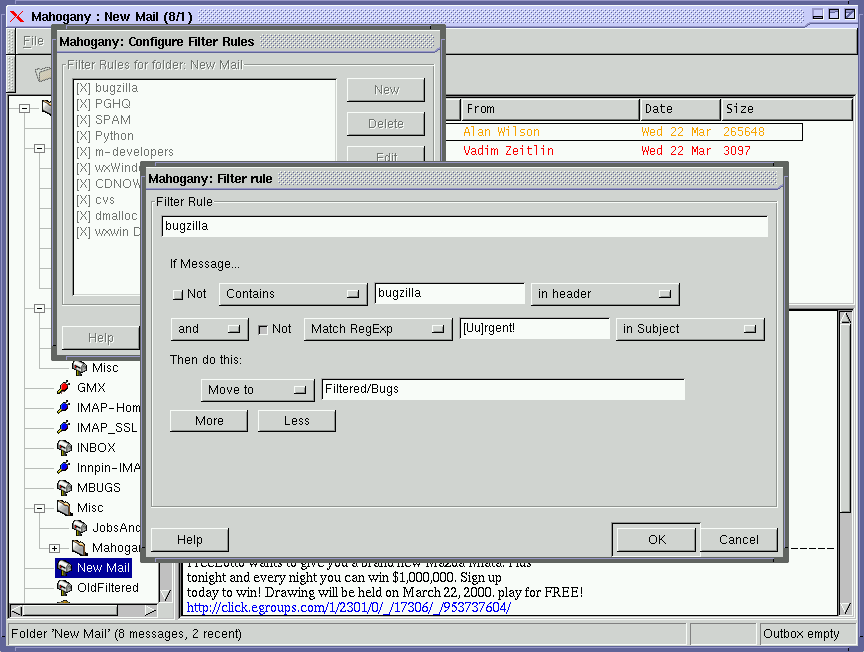Click 'Outbox empty' status bar entry

point(807,634)
